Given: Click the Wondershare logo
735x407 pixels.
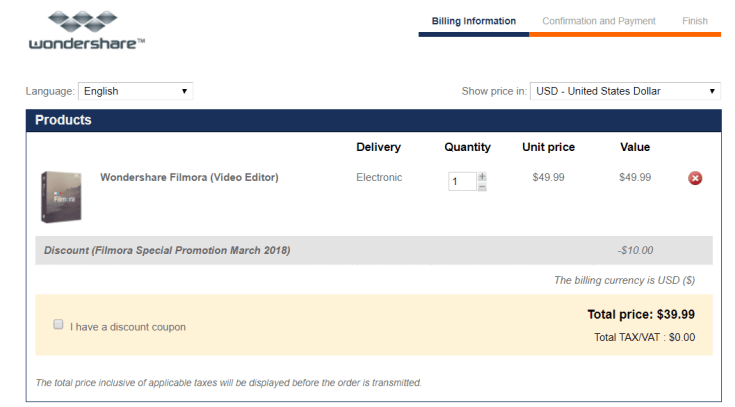Looking at the screenshot, I should (87, 30).
